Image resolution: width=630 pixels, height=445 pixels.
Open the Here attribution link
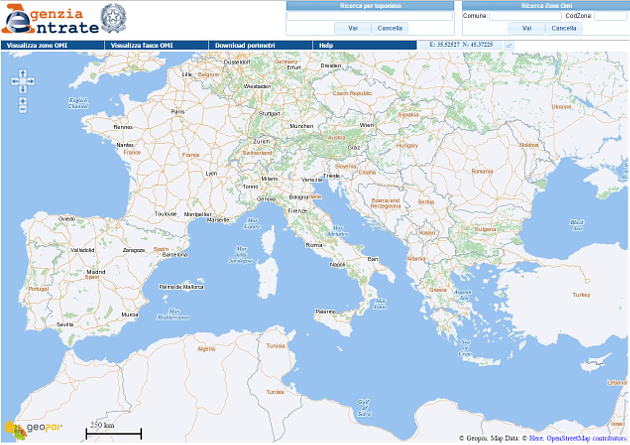tap(536, 438)
